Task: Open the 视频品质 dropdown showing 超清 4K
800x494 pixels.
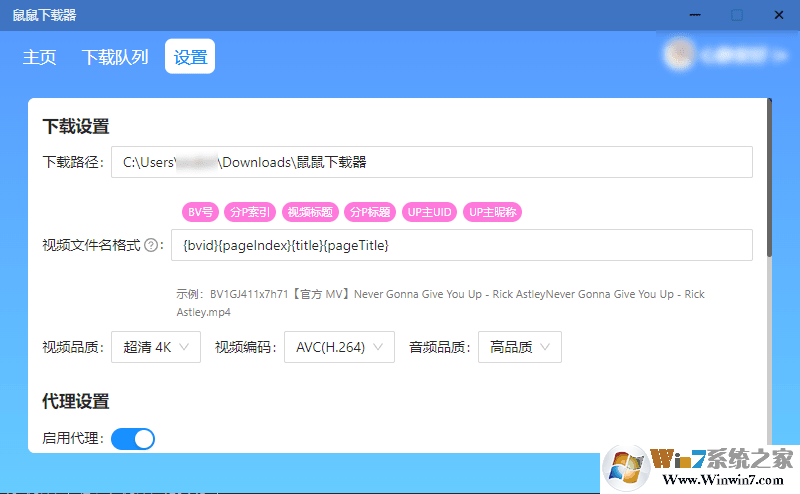Action: (x=155, y=347)
